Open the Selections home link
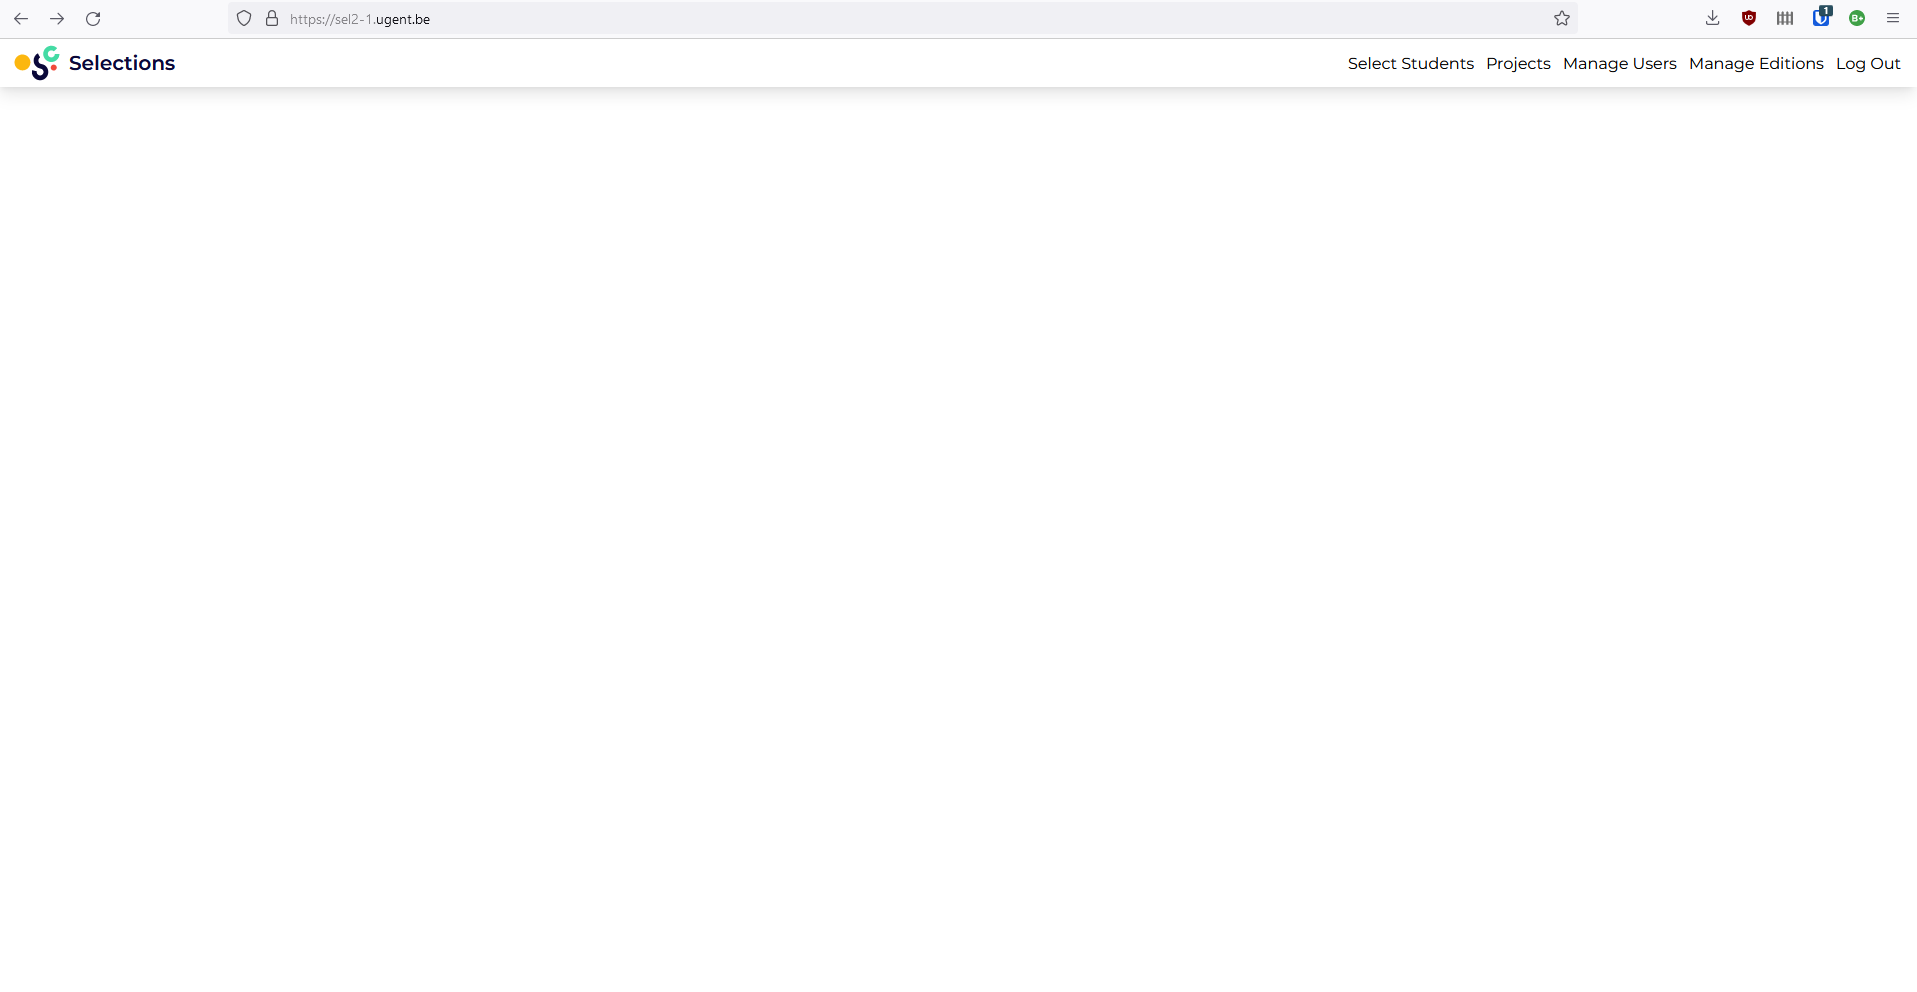The width and height of the screenshot is (1917, 992). click(122, 63)
